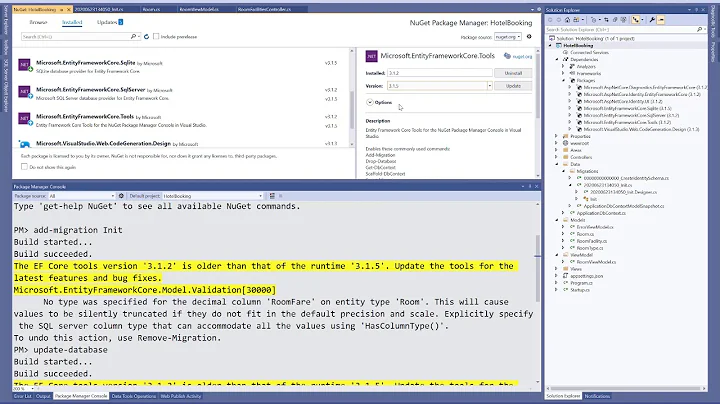Click CodeGeneration.Design package icon
This screenshot has height=404, width=720.
coord(24,144)
